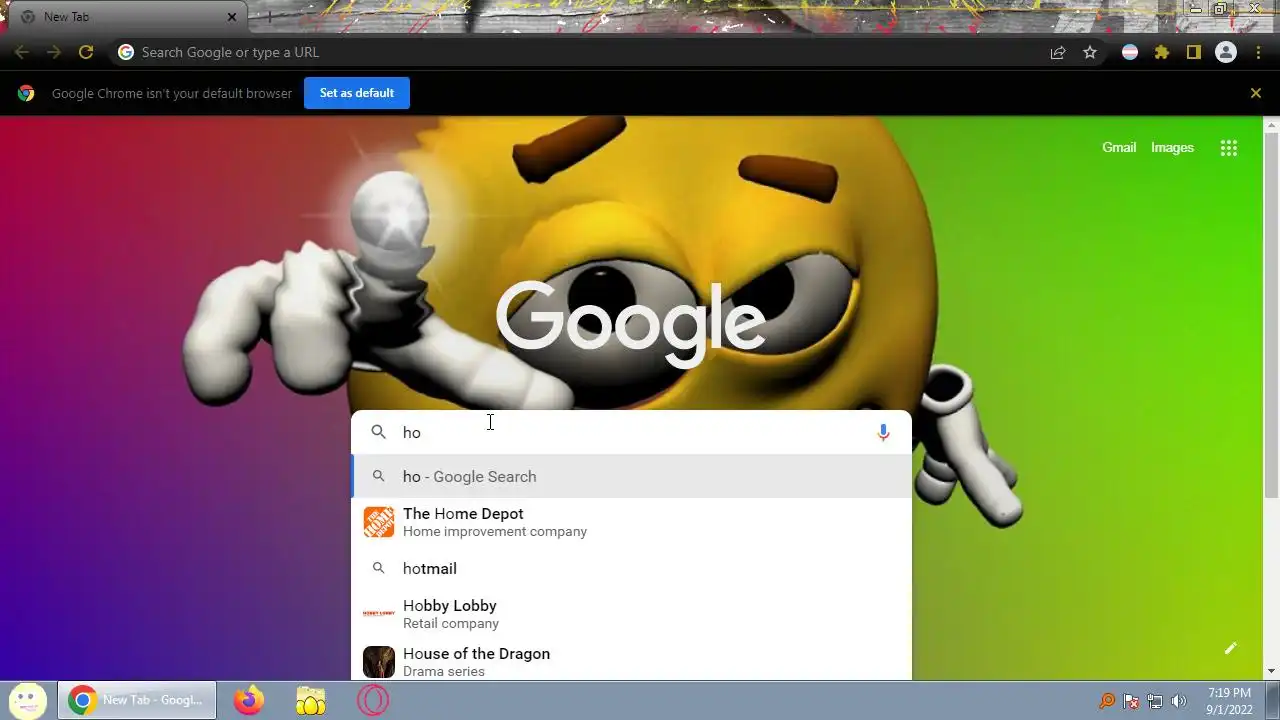Choose the hotmail suggestion
The image size is (1280, 720).
click(x=632, y=568)
